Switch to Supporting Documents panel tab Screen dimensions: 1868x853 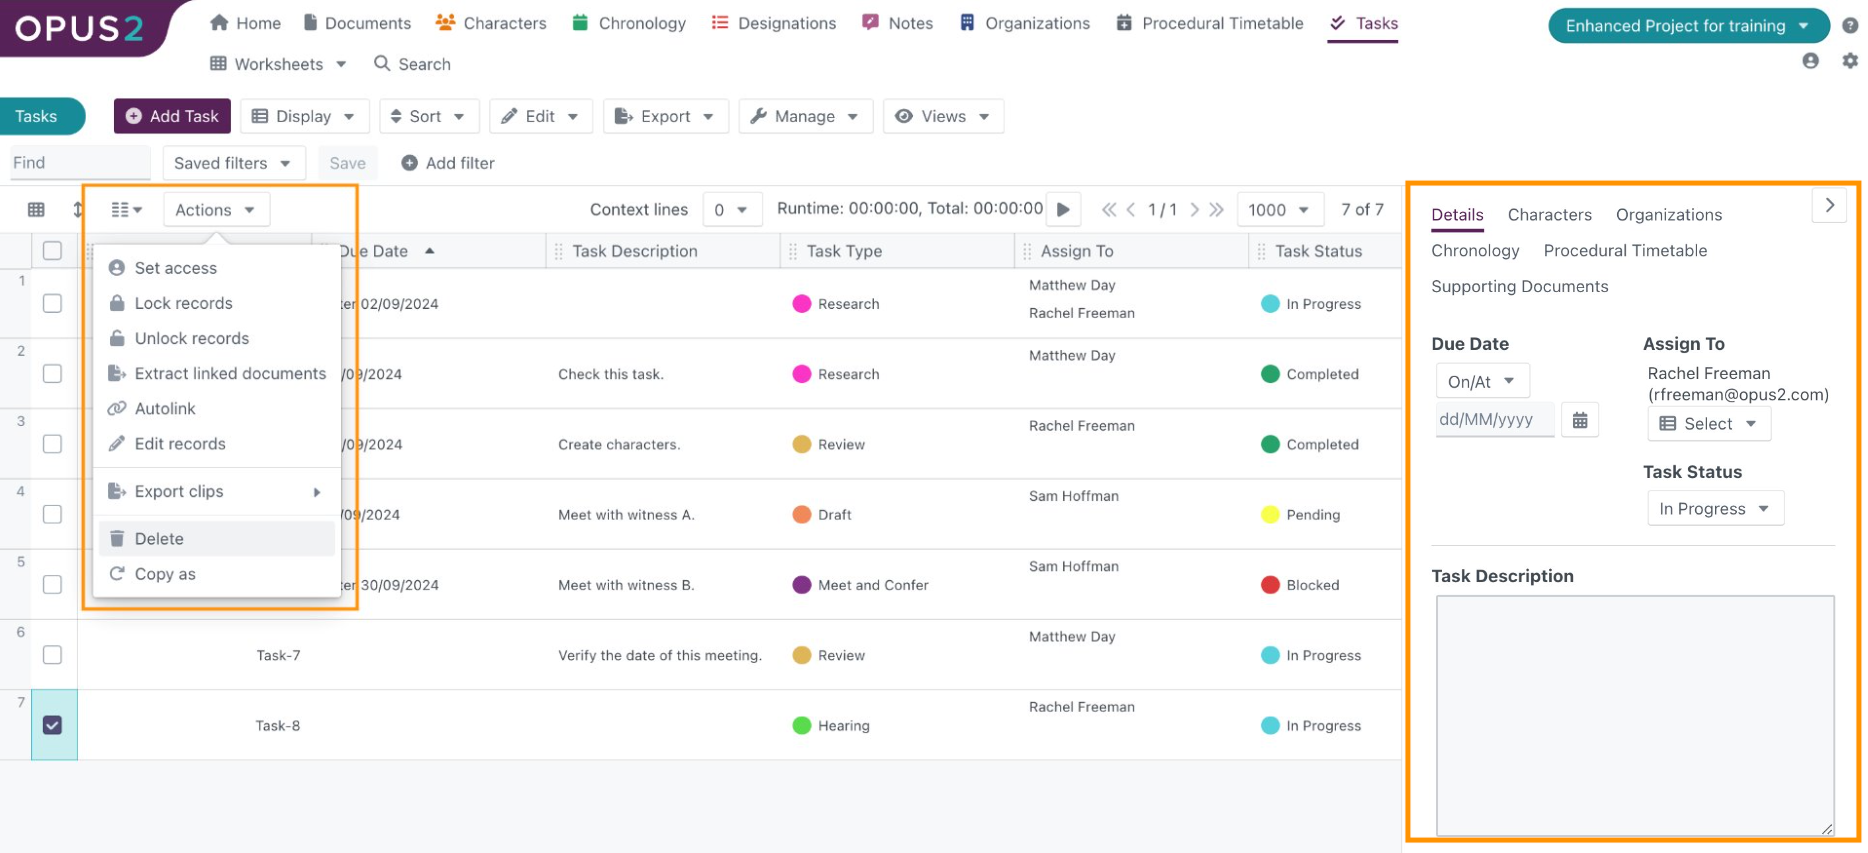coord(1520,286)
